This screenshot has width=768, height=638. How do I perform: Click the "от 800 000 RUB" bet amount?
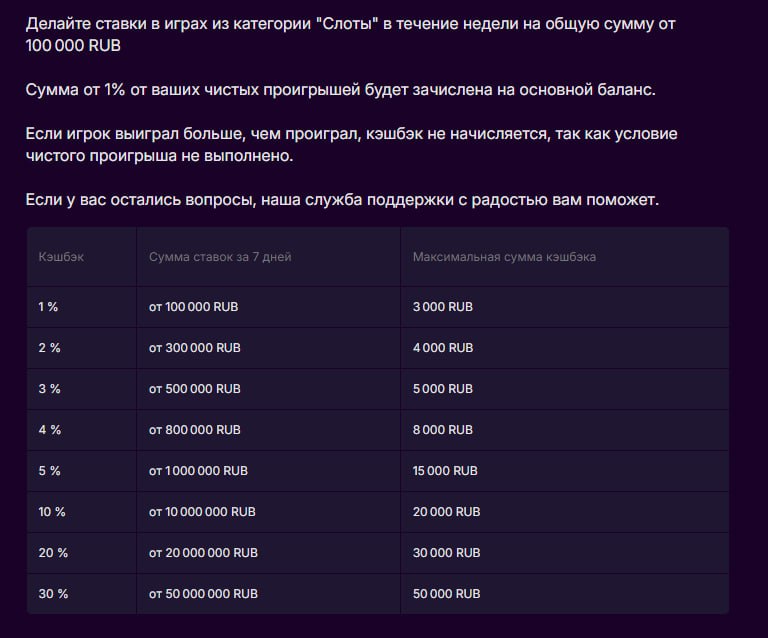195,430
